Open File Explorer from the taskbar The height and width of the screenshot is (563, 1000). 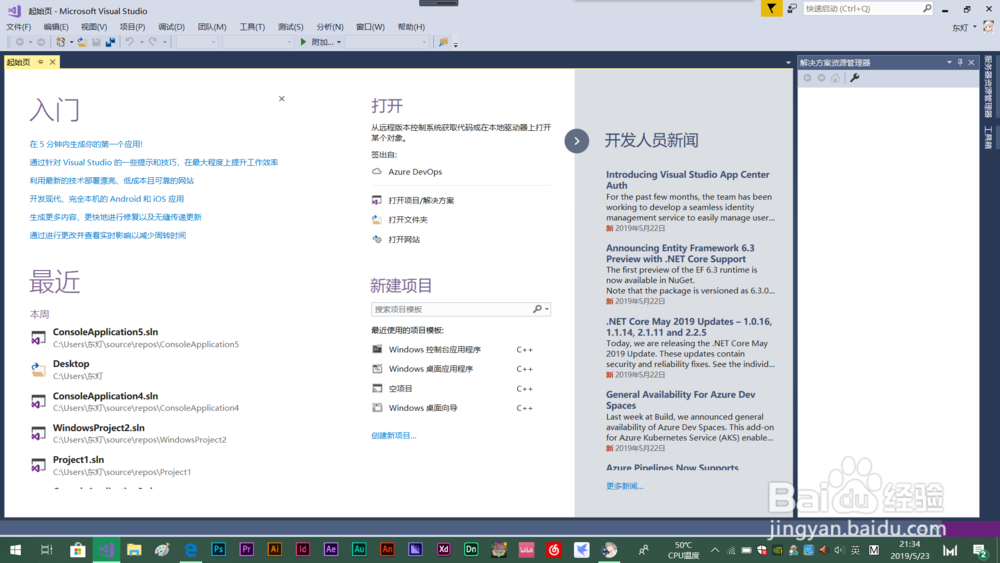point(134,550)
